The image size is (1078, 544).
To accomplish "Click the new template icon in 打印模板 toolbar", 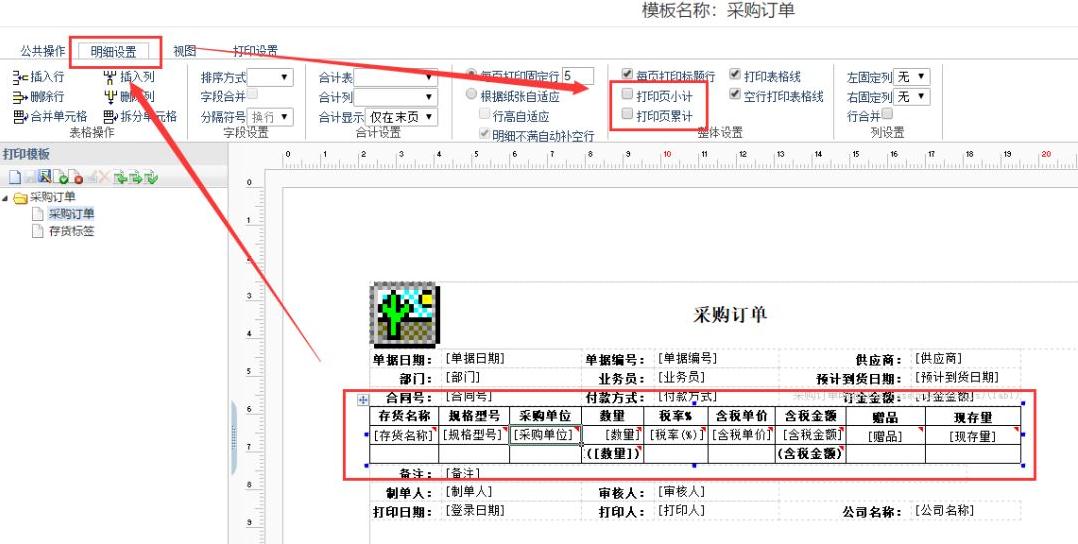I will coord(15,177).
